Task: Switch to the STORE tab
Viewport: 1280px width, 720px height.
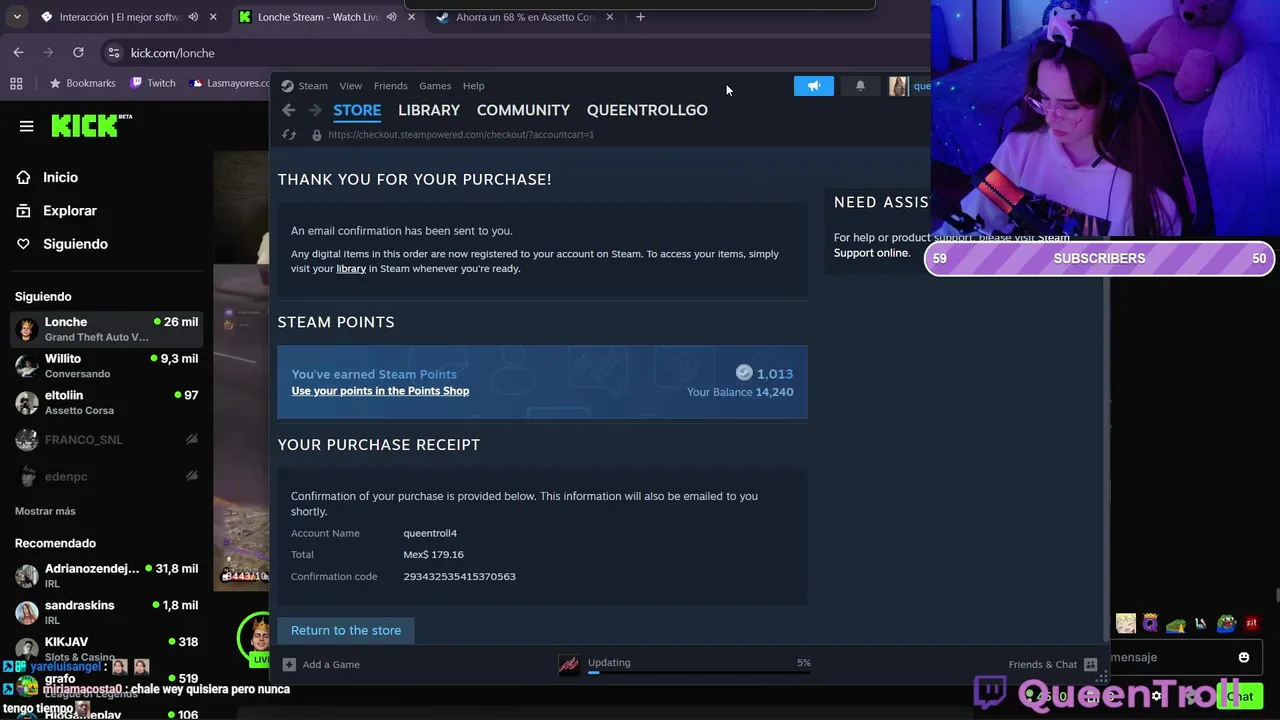Action: [x=357, y=110]
